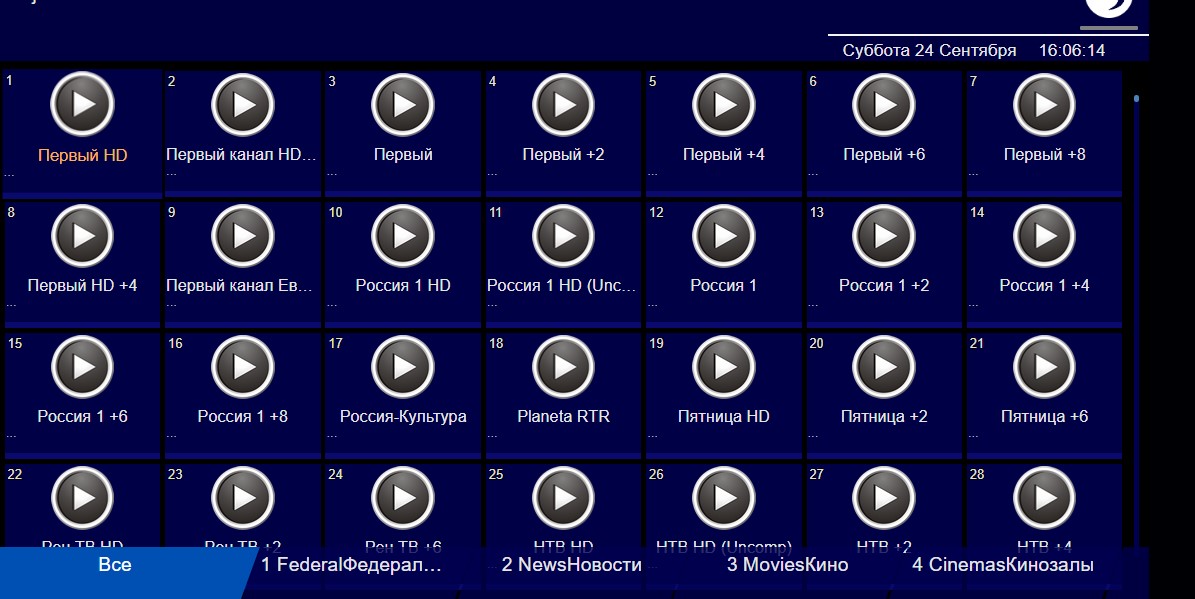Play the Россия 1 +8 channel
This screenshot has height=599, width=1195.
(x=243, y=367)
